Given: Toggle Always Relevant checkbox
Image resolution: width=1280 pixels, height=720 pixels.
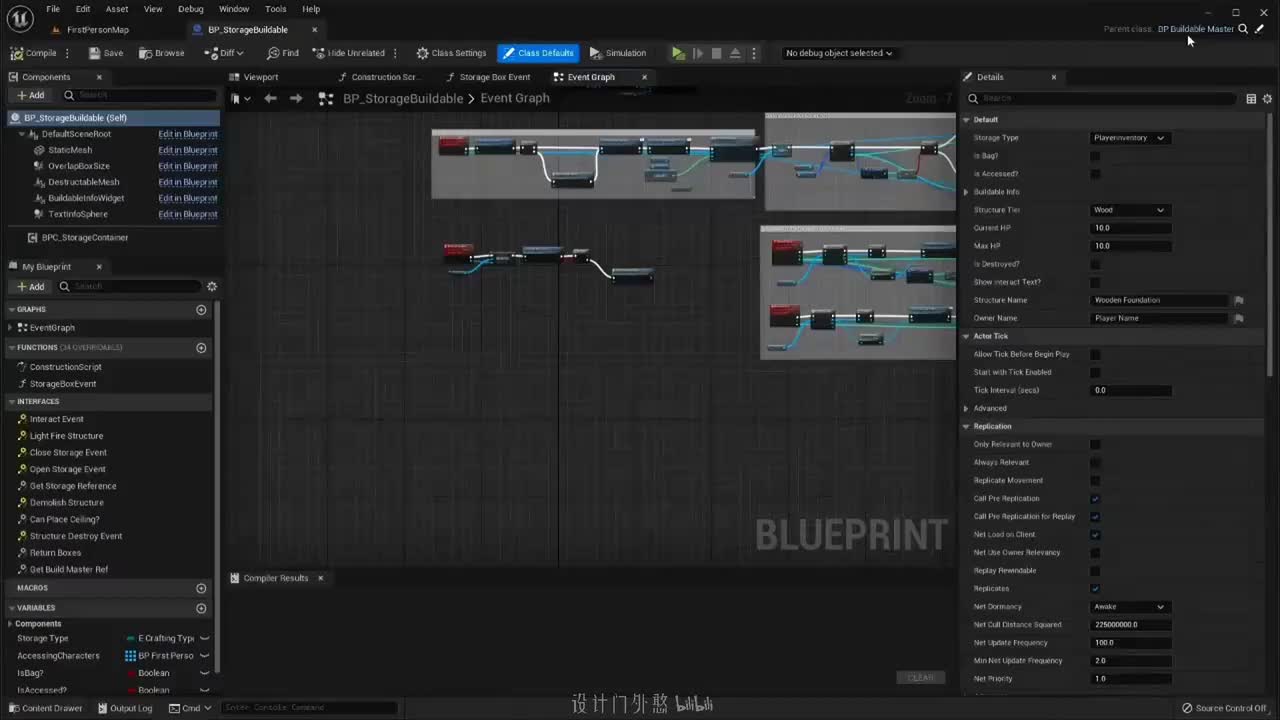Looking at the screenshot, I should click(x=1095, y=462).
